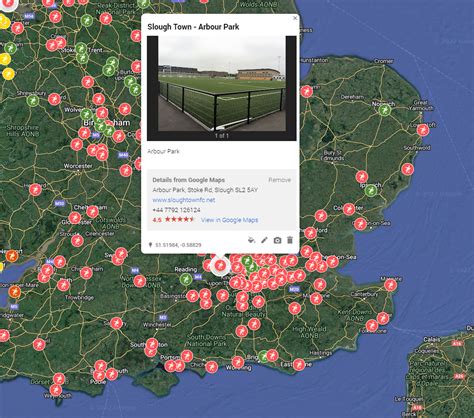
Task: Click the green marker near Reading
Action: point(186,279)
